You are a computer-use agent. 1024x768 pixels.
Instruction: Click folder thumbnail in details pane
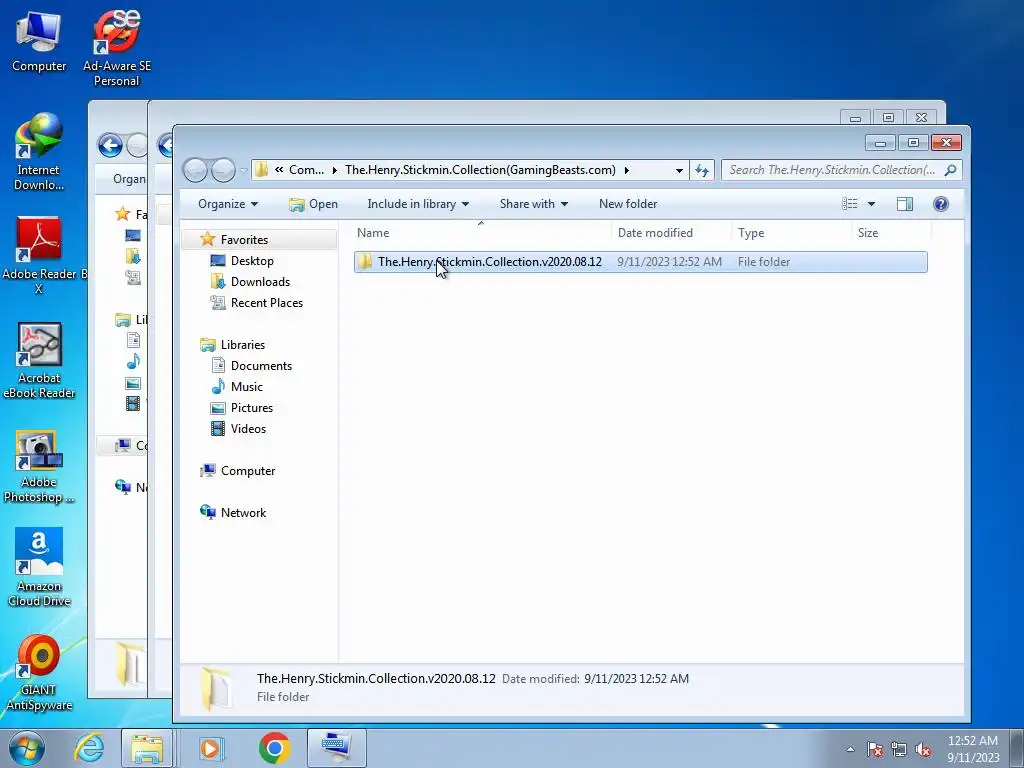tap(216, 688)
